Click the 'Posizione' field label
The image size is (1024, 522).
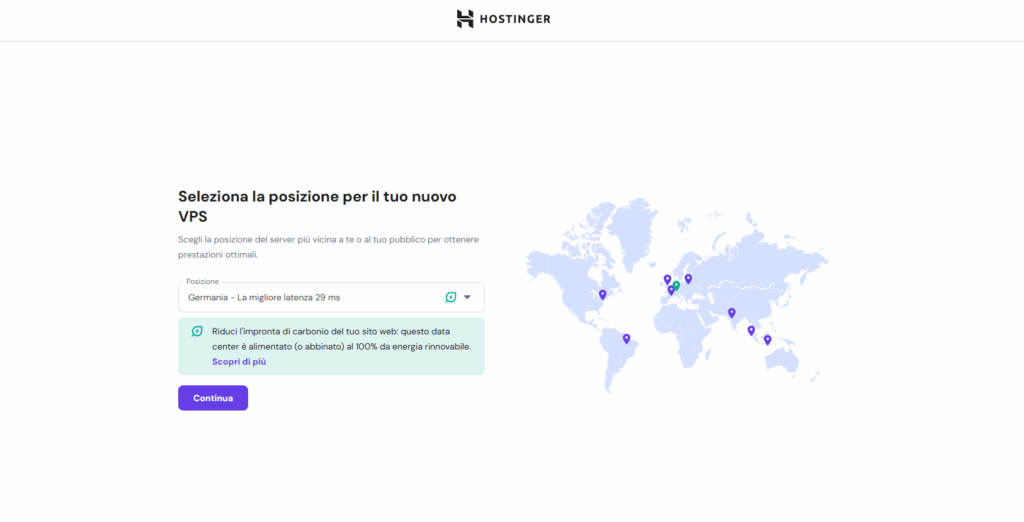(x=202, y=282)
